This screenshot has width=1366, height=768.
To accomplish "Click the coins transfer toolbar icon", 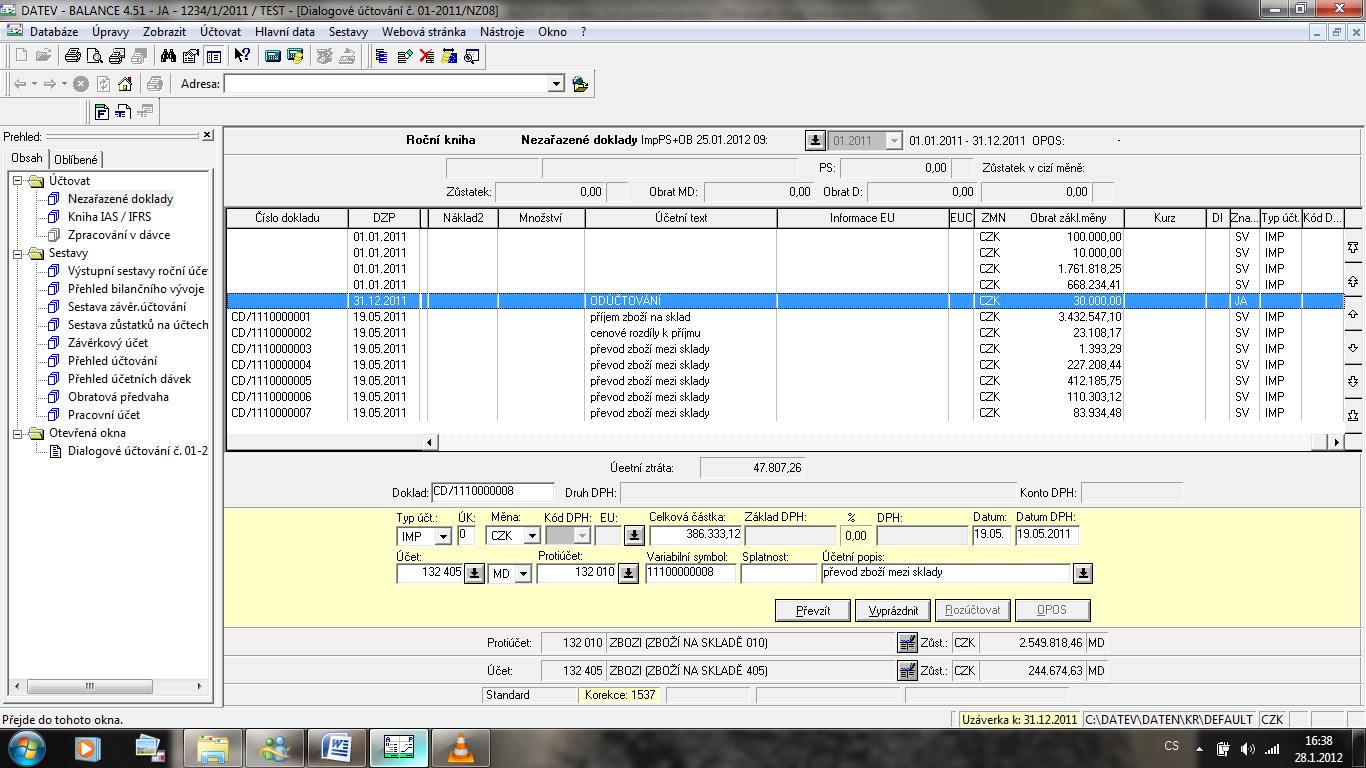I will [x=448, y=56].
